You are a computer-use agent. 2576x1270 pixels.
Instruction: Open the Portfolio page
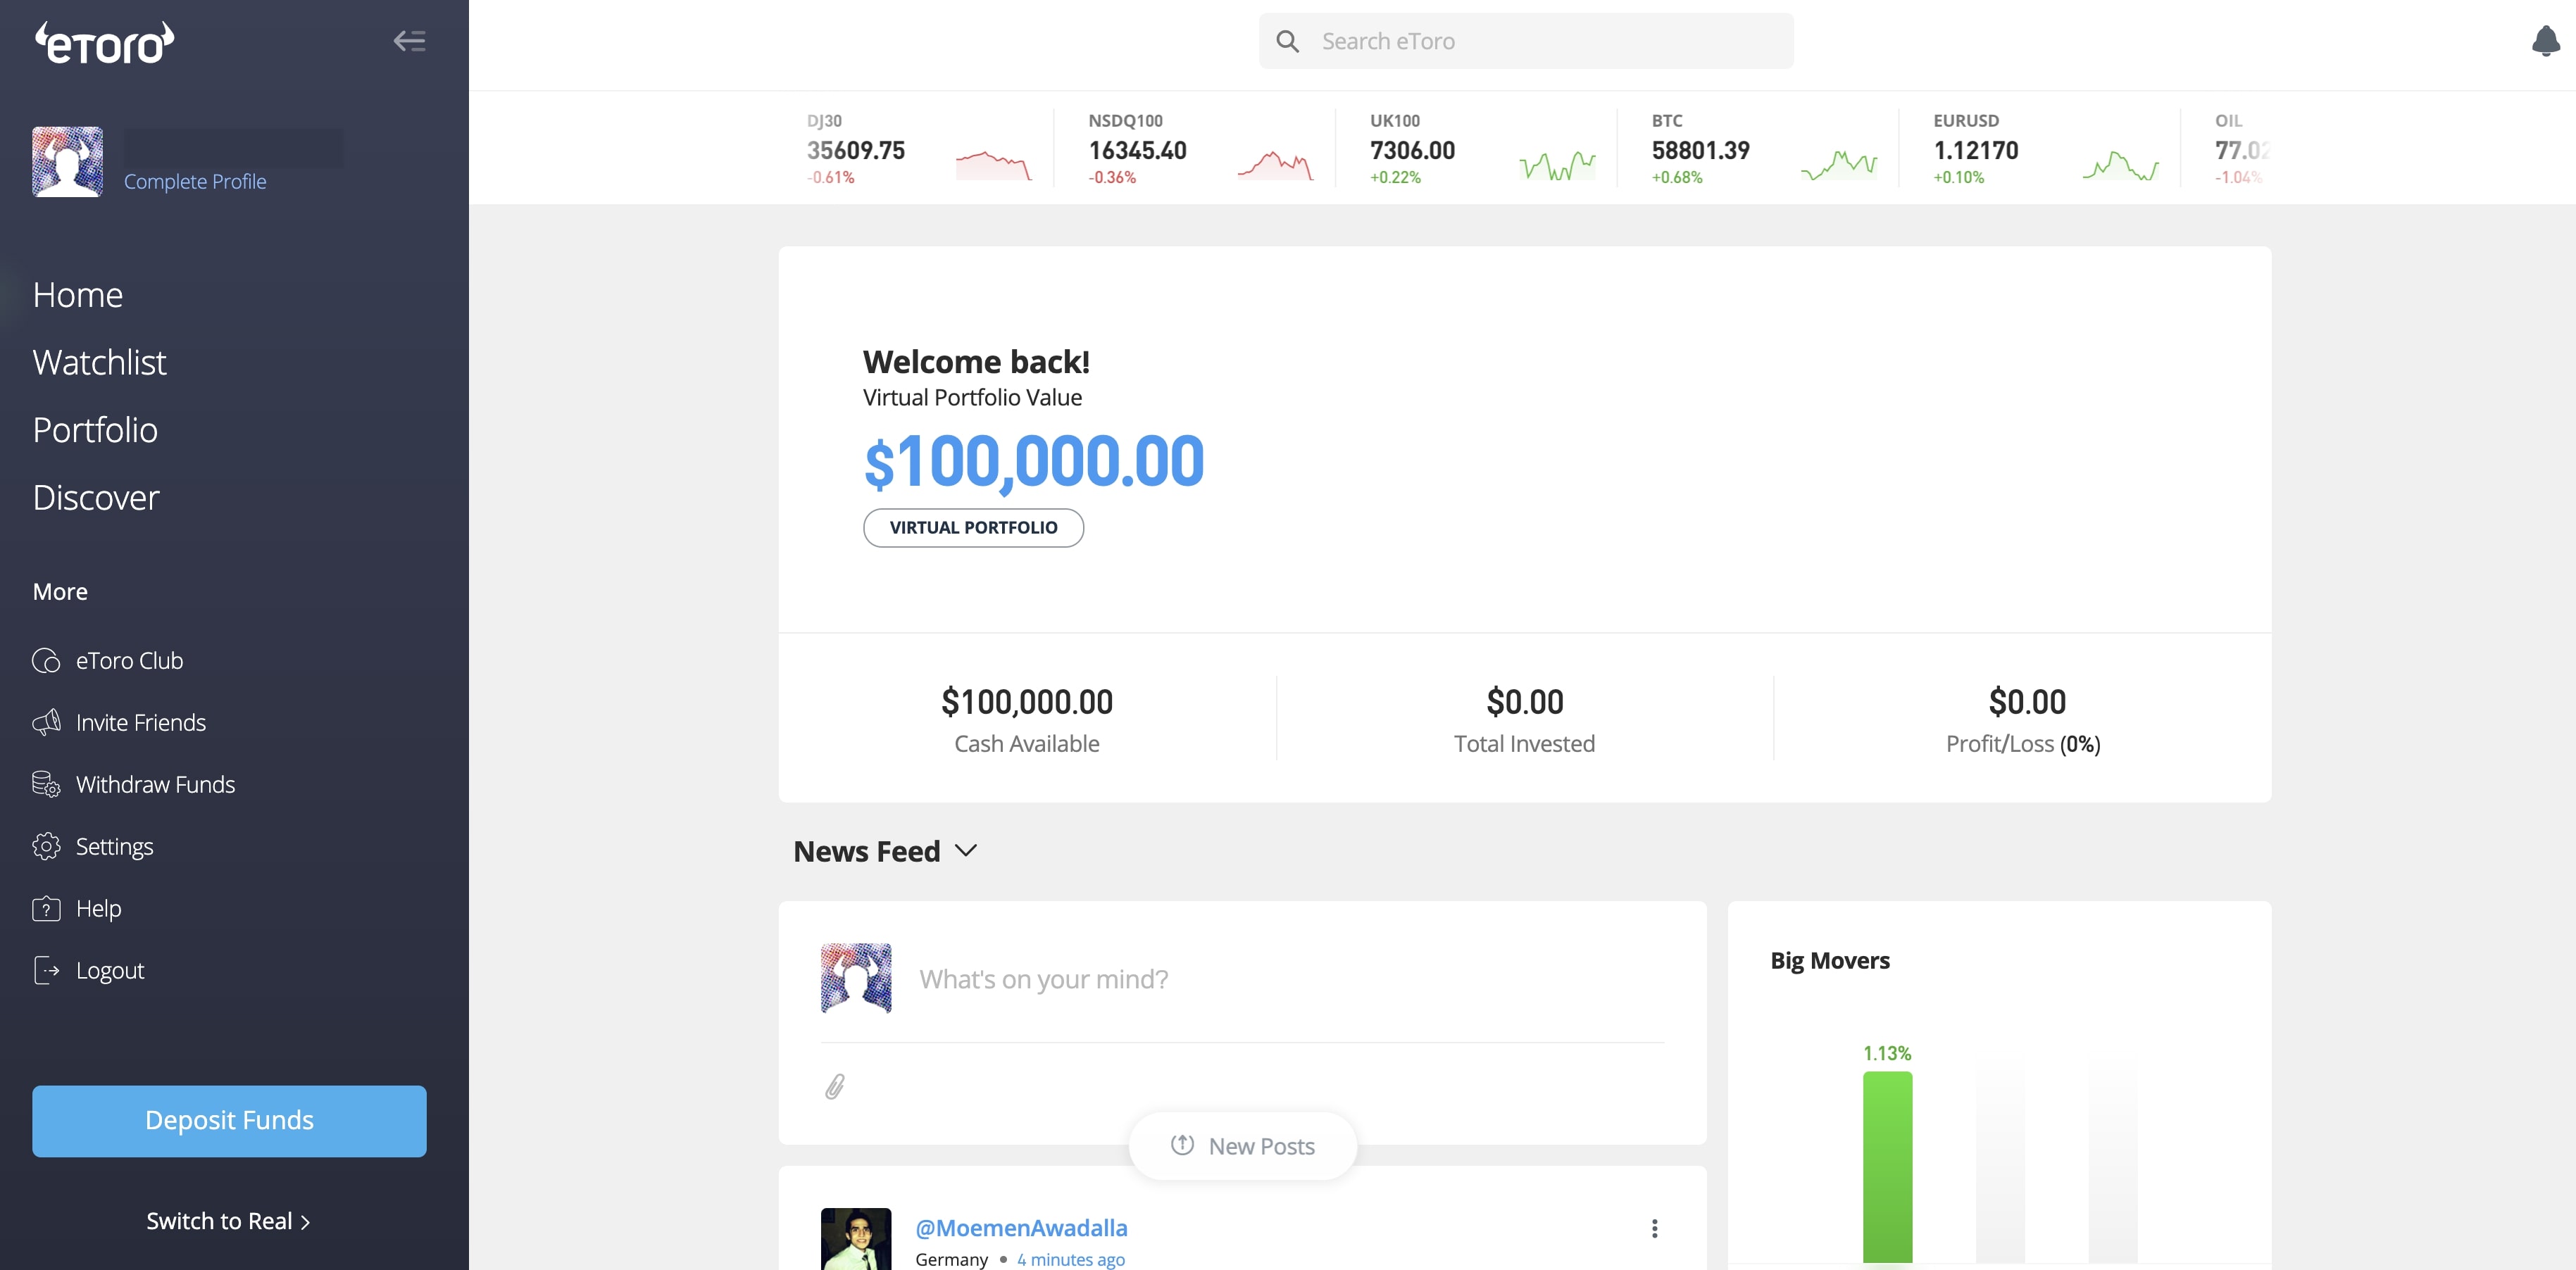(95, 430)
